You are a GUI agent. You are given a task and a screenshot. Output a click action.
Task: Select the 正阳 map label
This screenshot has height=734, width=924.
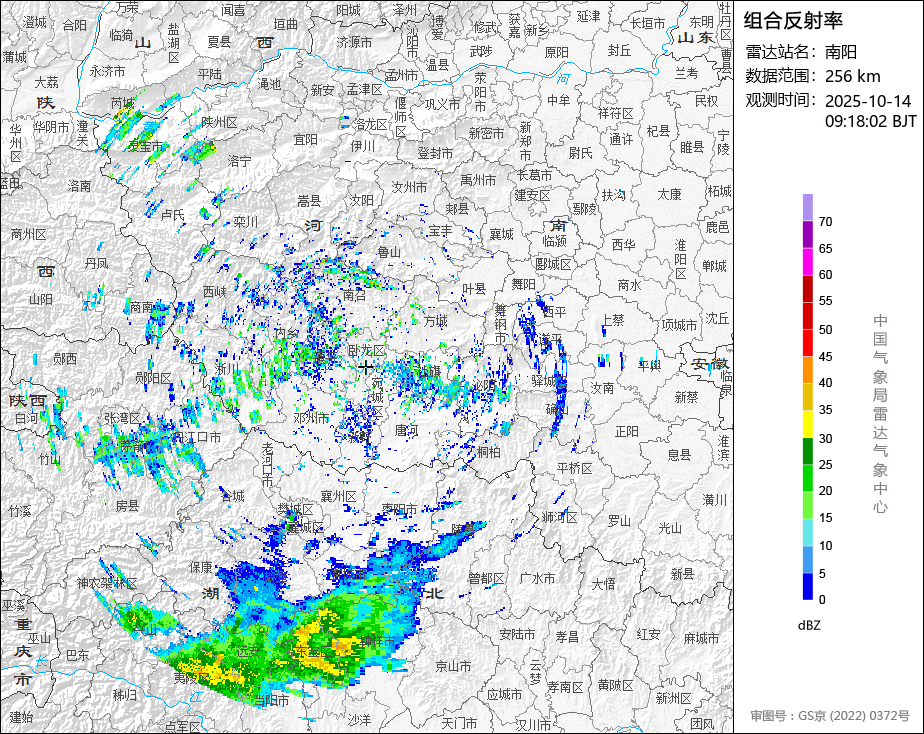626,432
